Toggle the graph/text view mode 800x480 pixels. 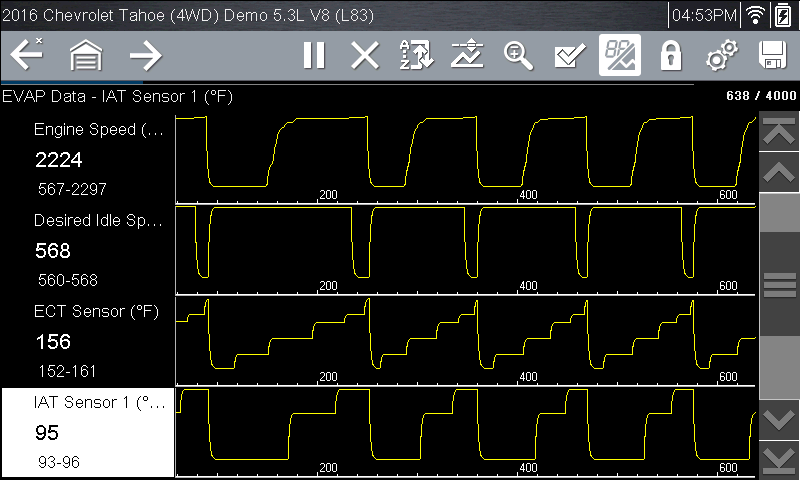[620, 56]
